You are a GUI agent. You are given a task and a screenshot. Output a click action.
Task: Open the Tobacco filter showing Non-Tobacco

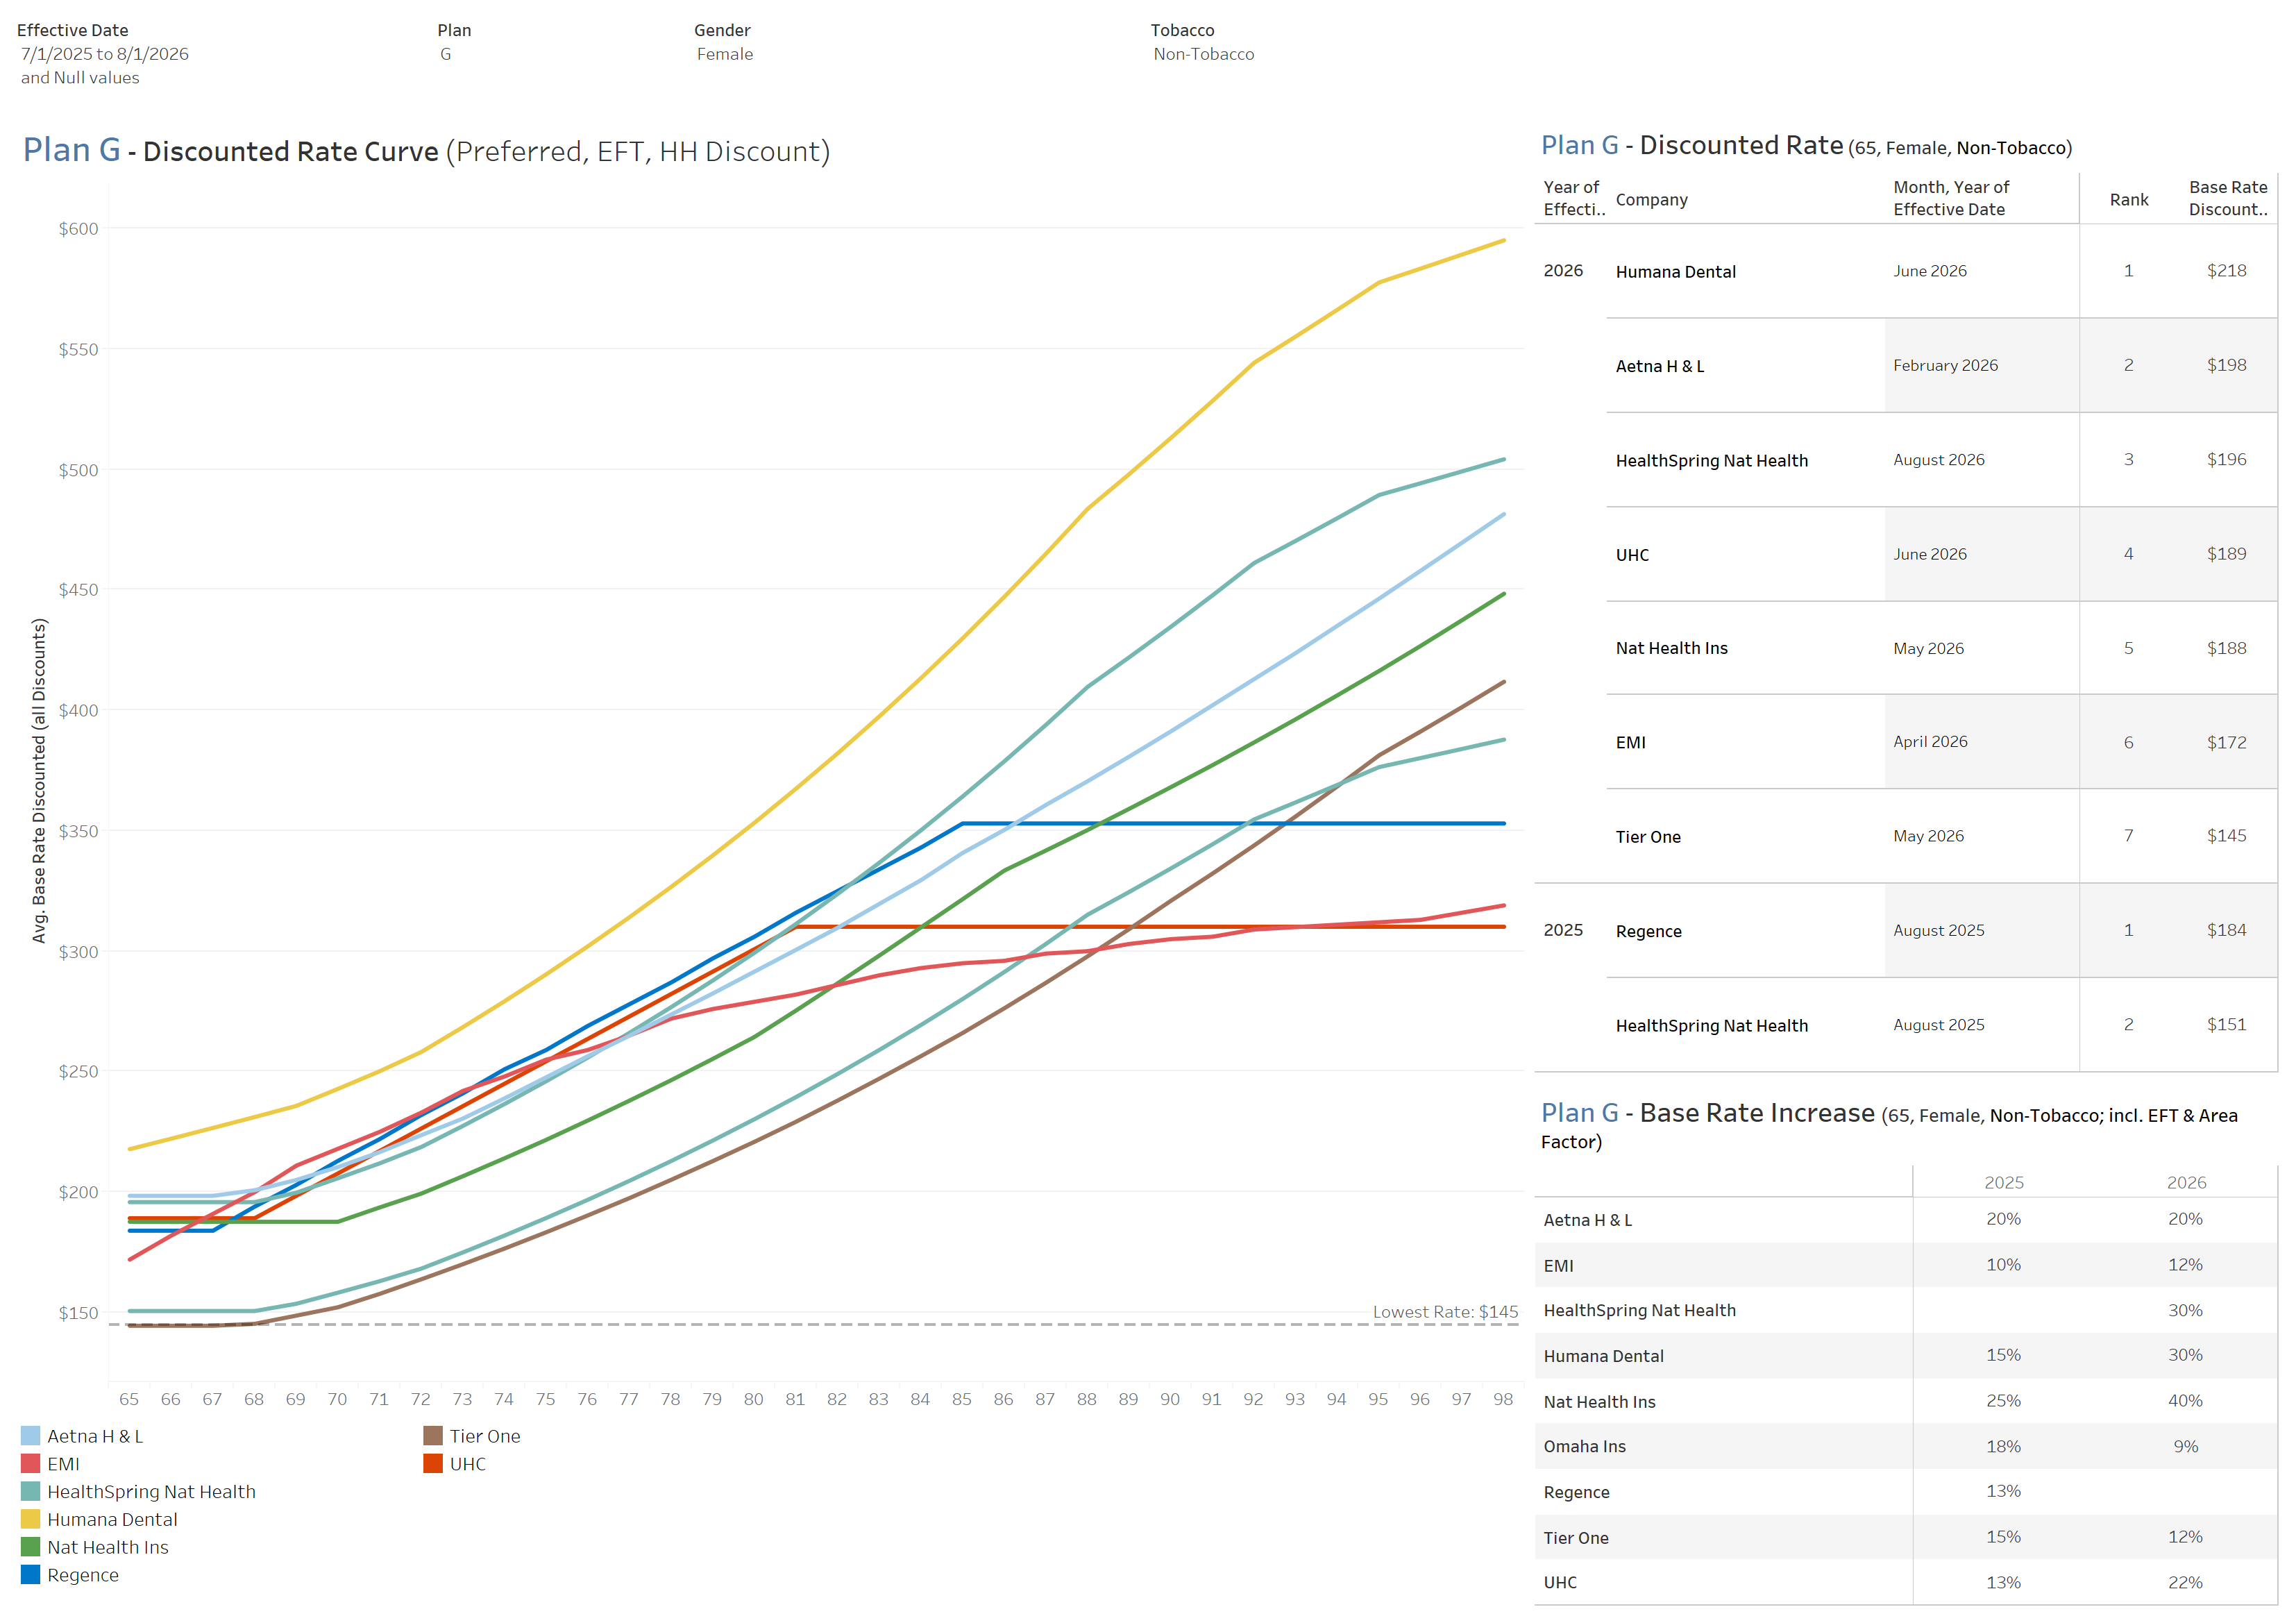[1203, 54]
